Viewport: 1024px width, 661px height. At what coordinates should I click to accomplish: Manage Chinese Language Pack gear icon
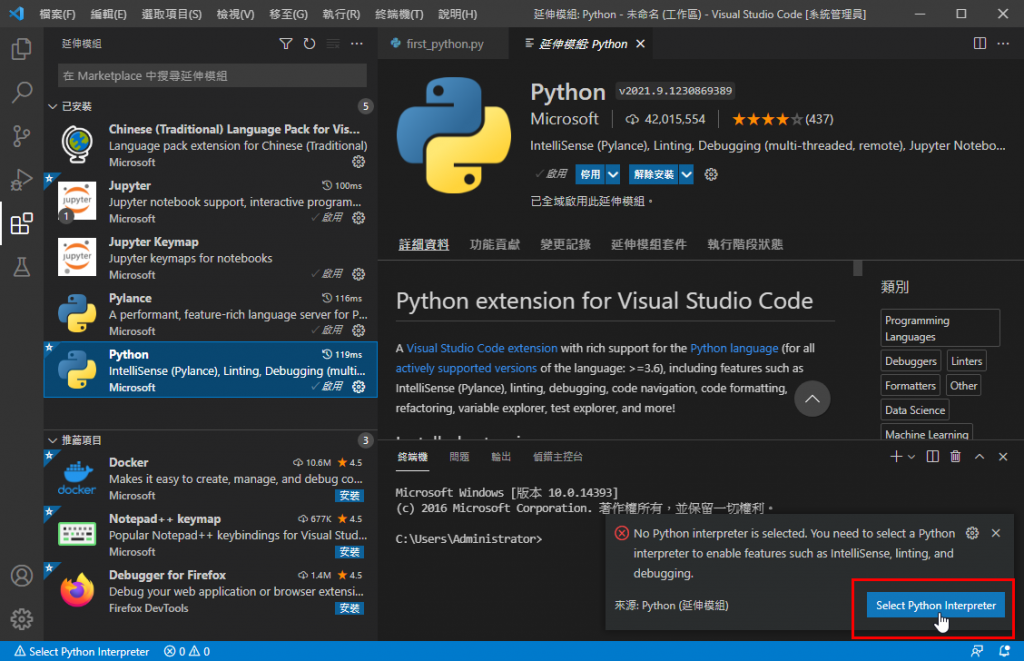pos(359,161)
